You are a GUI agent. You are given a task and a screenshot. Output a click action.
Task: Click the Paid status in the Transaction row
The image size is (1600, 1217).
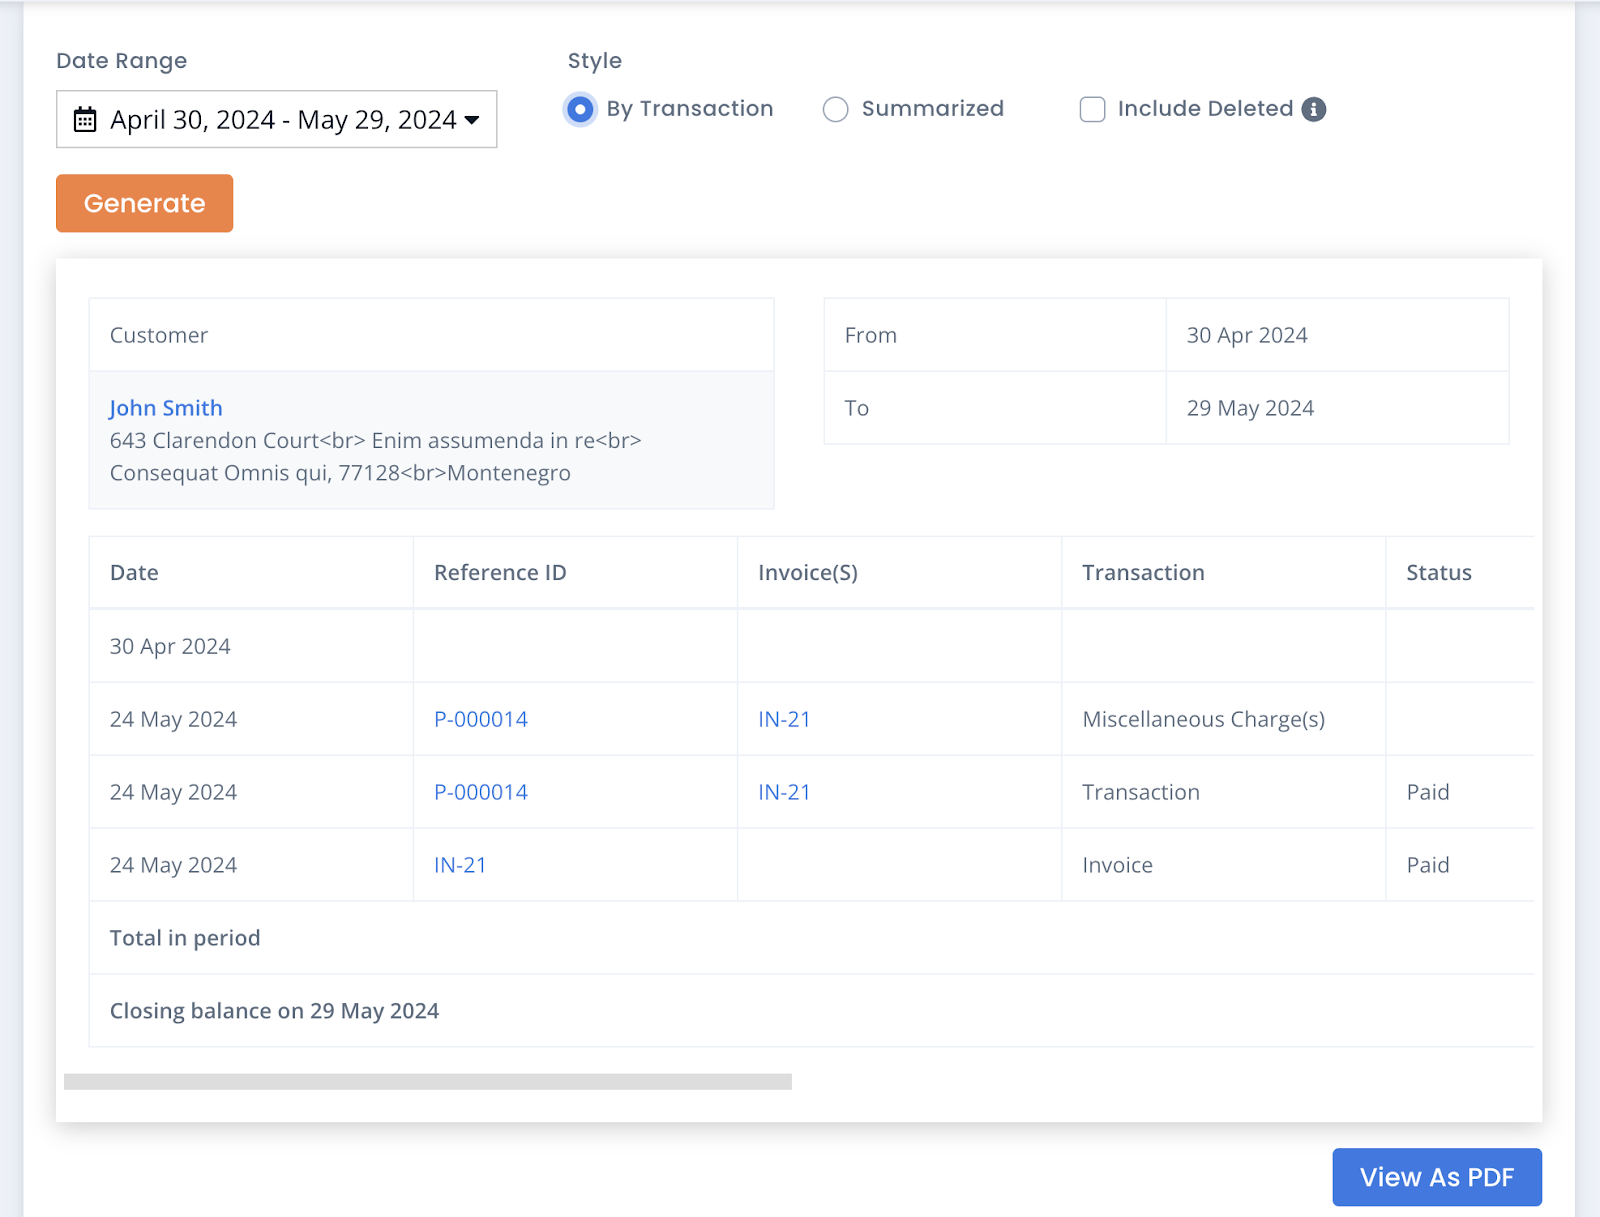coord(1428,792)
